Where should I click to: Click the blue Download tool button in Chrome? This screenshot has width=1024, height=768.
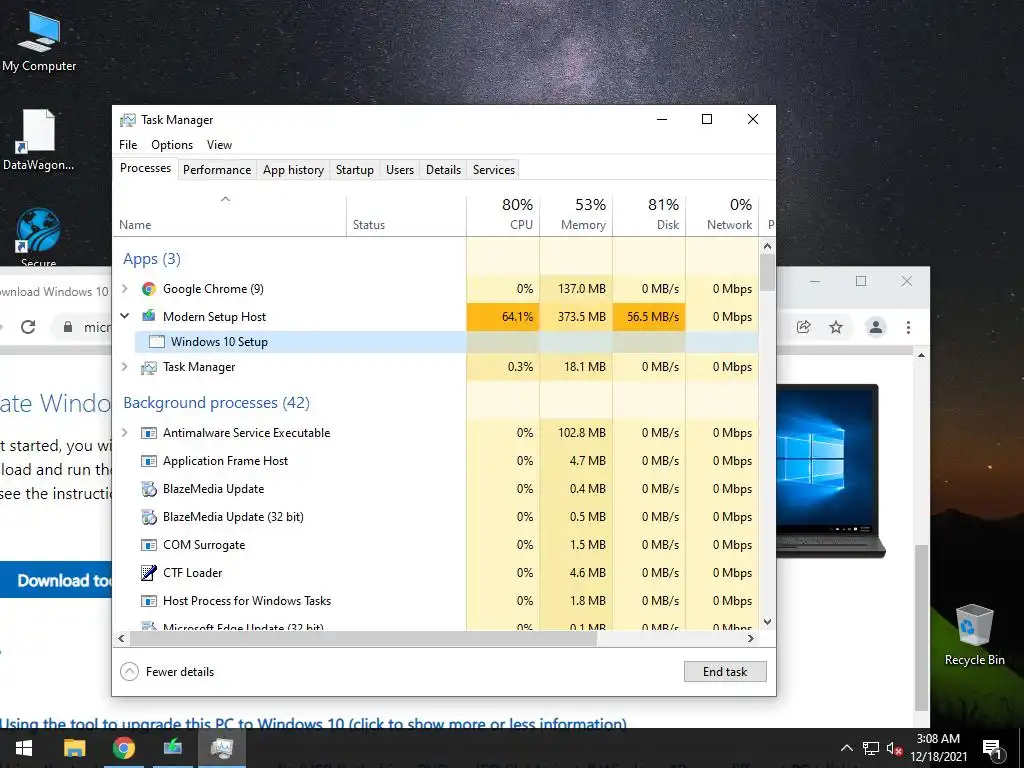56,580
